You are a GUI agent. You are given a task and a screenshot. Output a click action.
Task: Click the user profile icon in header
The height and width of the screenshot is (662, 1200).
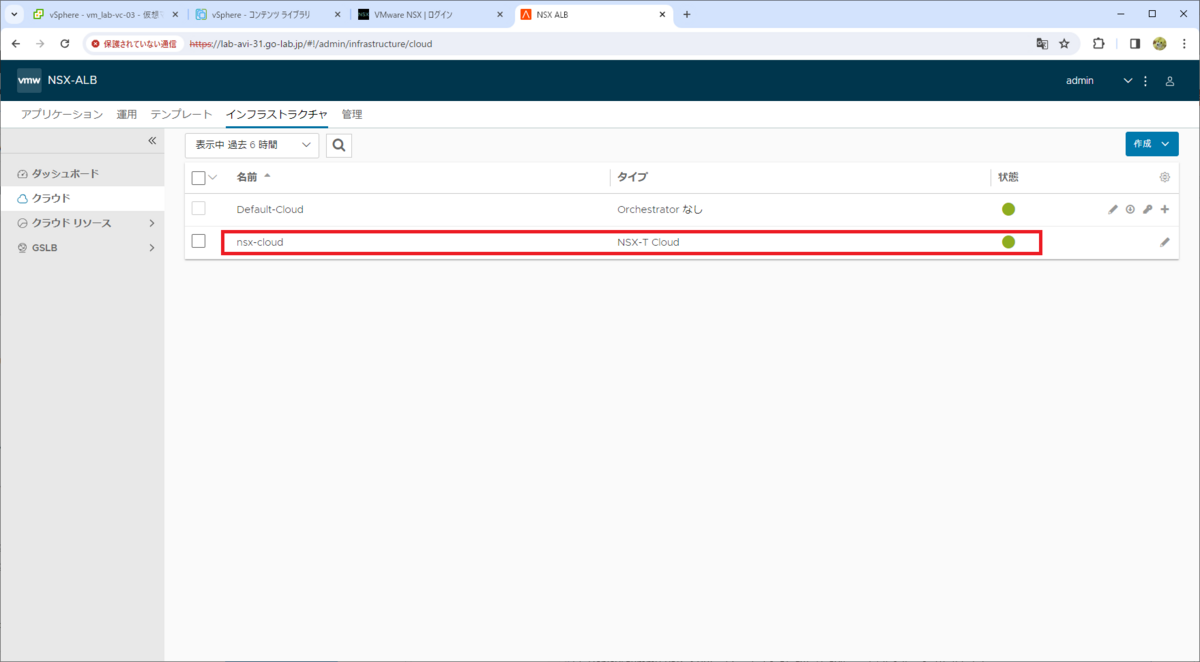tap(1170, 81)
